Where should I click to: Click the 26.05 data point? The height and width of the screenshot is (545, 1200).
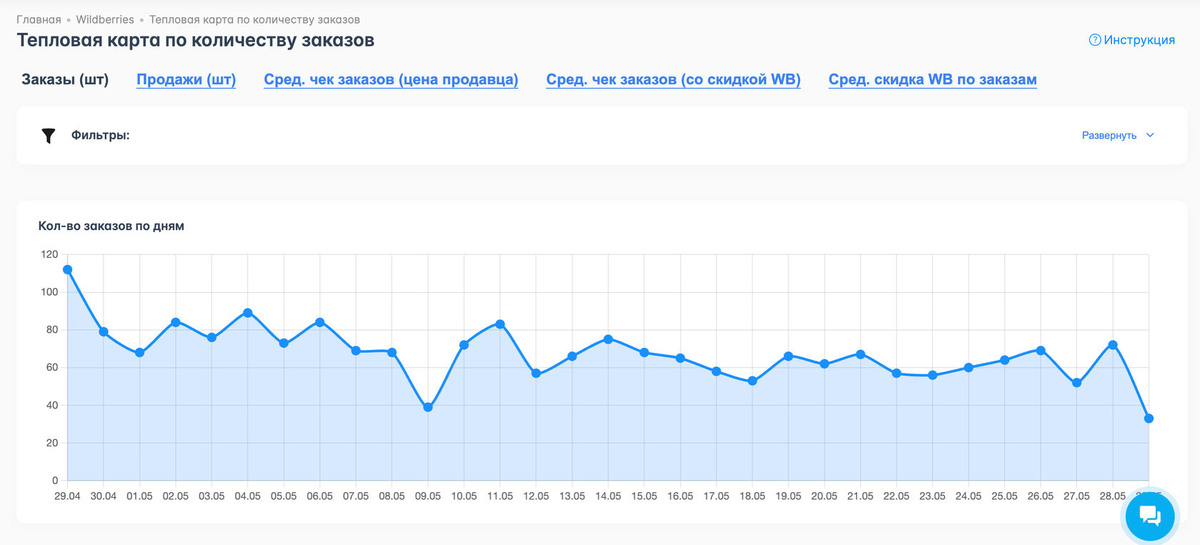(1040, 350)
